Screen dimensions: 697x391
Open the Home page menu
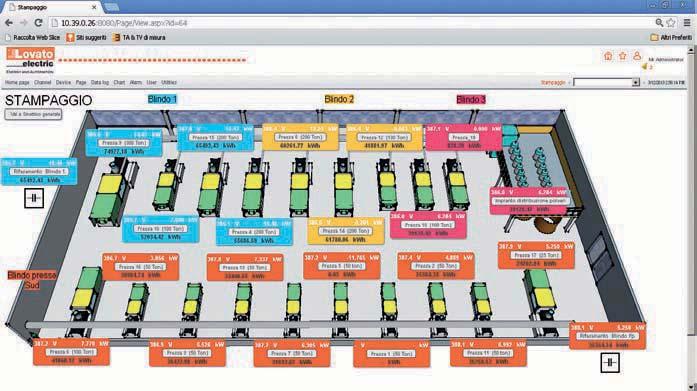(17, 83)
